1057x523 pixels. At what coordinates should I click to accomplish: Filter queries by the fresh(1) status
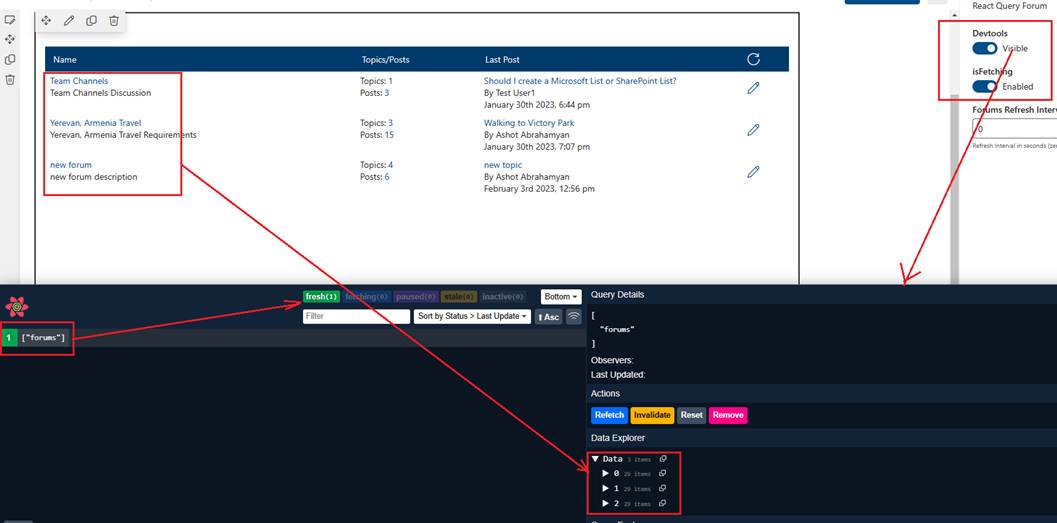(x=321, y=297)
